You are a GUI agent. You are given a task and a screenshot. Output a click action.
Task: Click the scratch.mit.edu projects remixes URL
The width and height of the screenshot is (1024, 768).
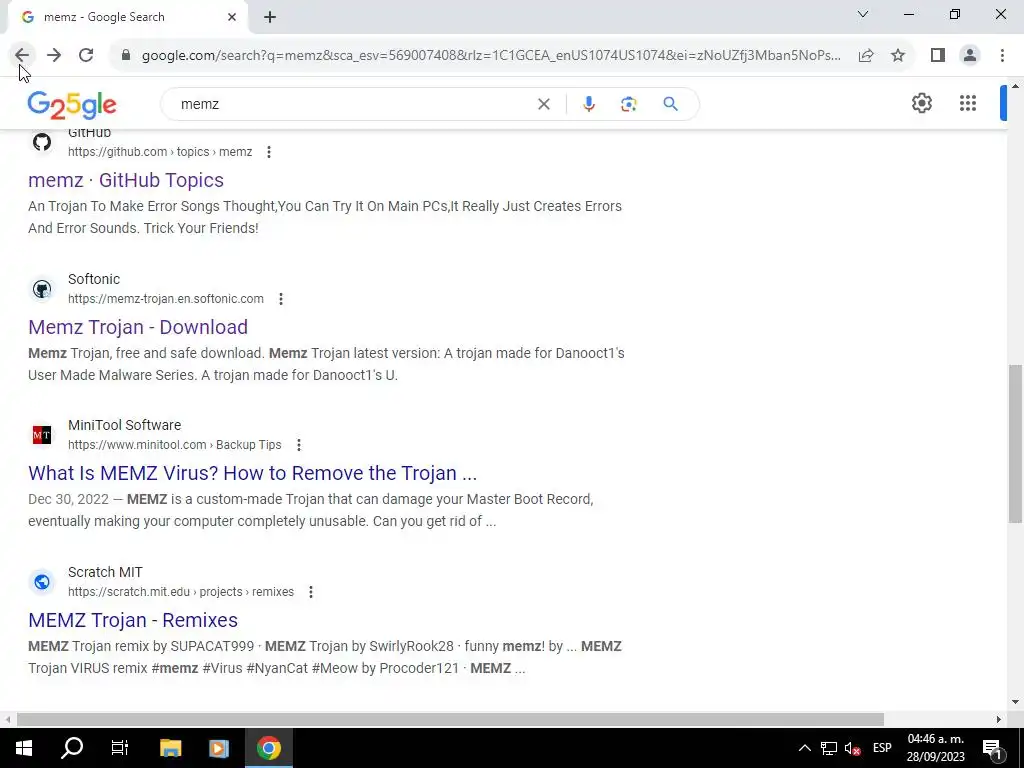pyautogui.click(x=181, y=592)
